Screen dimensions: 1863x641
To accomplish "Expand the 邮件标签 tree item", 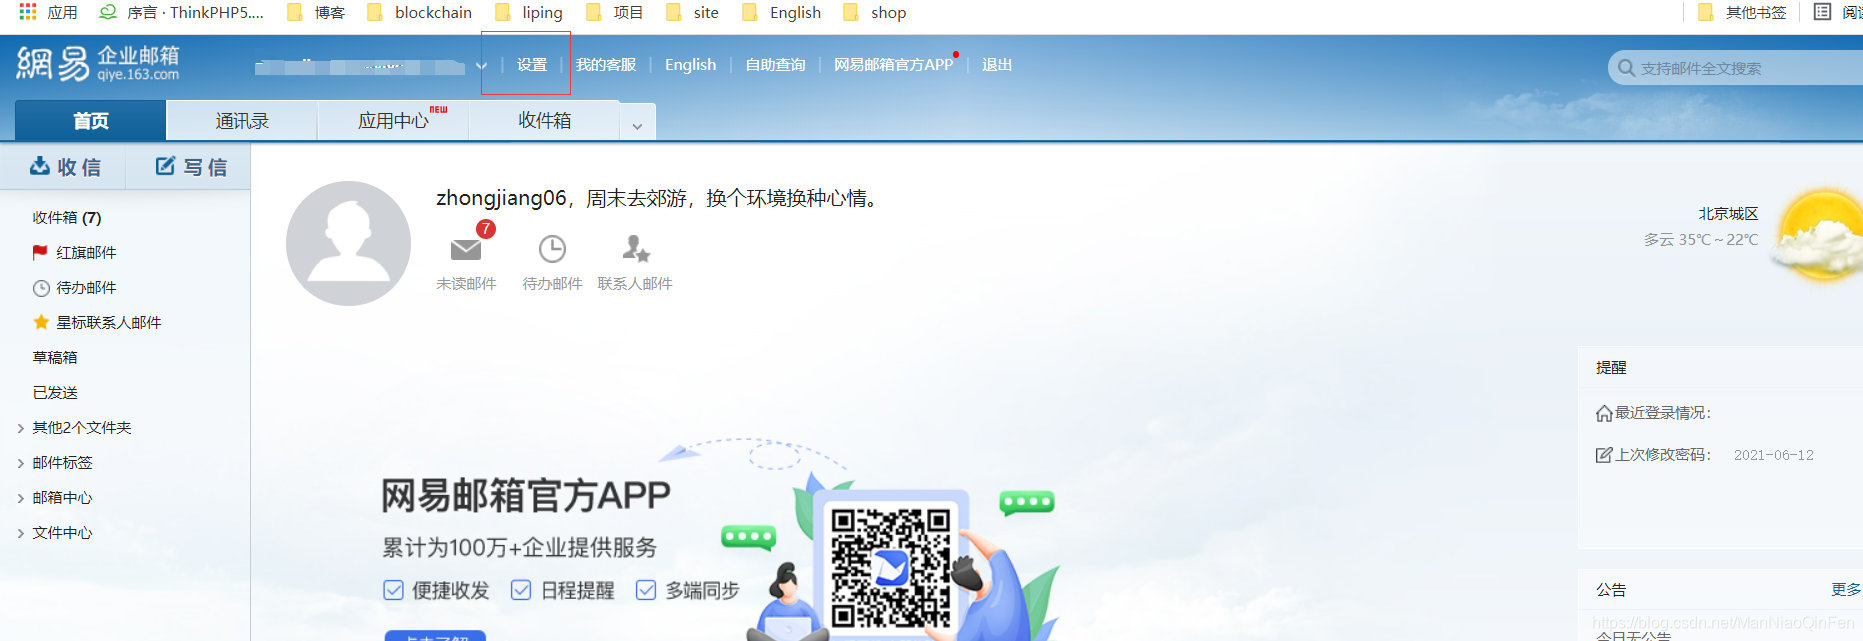I will (x=21, y=463).
